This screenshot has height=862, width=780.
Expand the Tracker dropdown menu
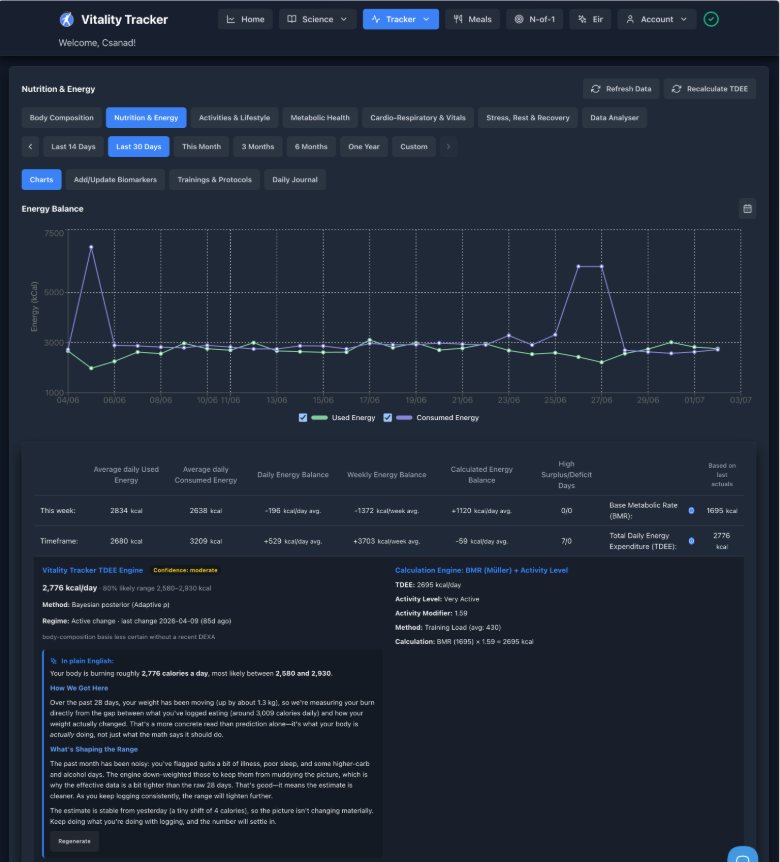pyautogui.click(x=400, y=19)
